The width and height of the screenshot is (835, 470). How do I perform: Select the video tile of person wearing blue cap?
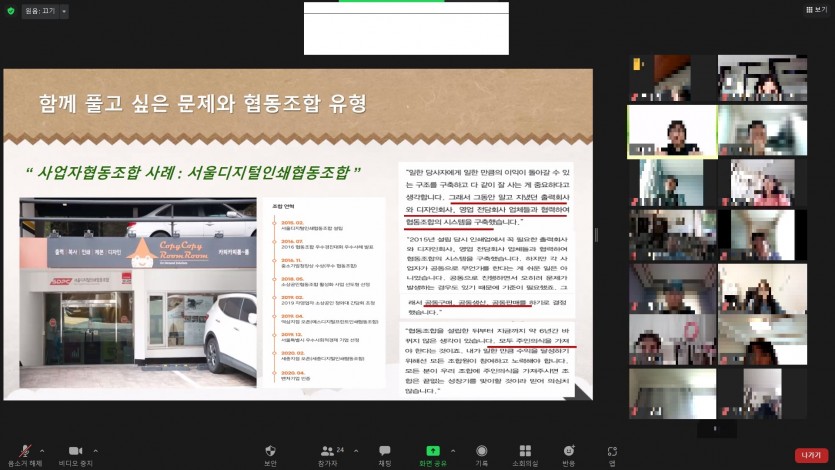673,288
